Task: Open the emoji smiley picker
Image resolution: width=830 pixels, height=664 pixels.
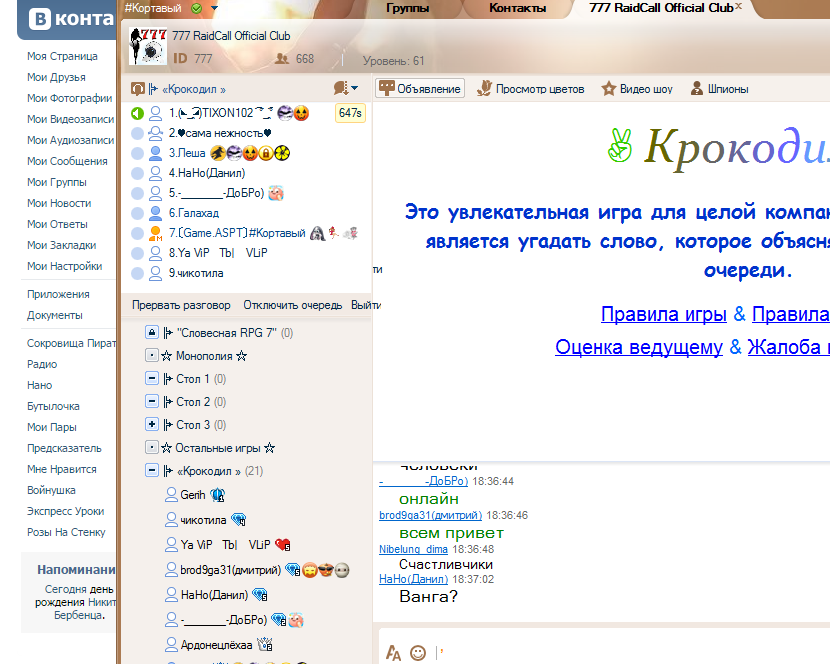Action: coord(418,653)
